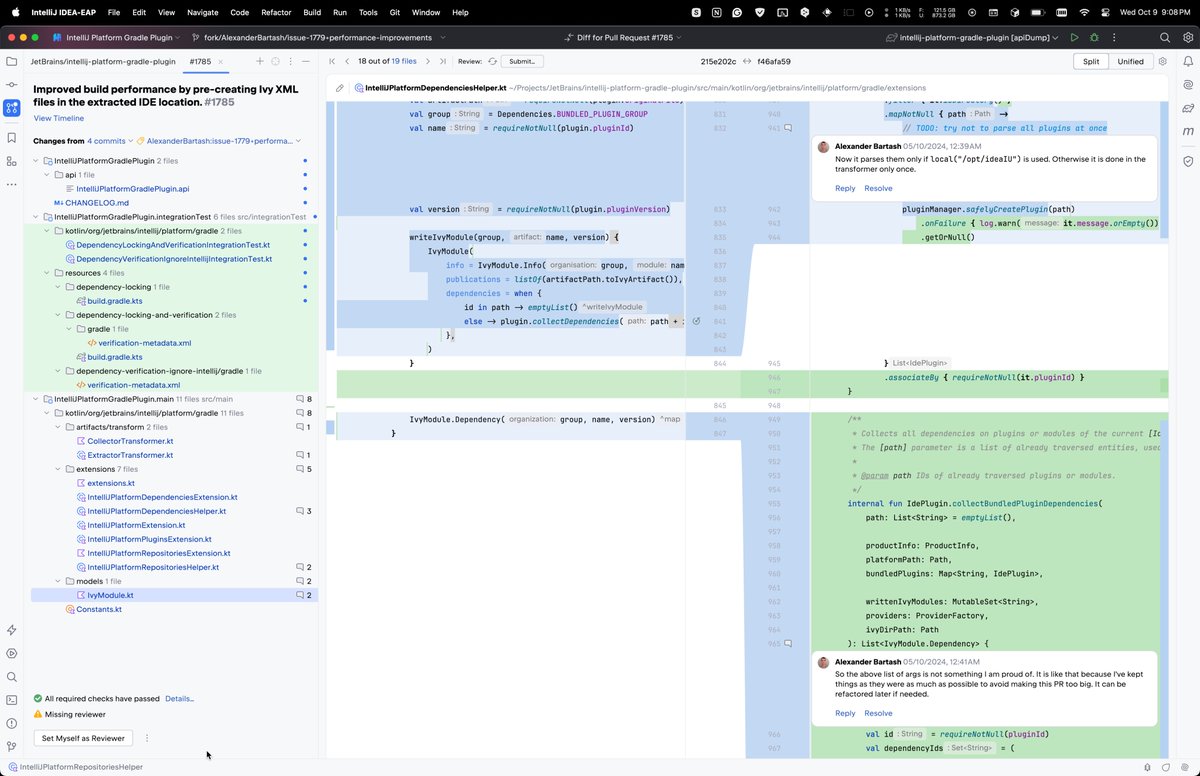
Task: Open the Commit tool window icon
Action: (11, 86)
